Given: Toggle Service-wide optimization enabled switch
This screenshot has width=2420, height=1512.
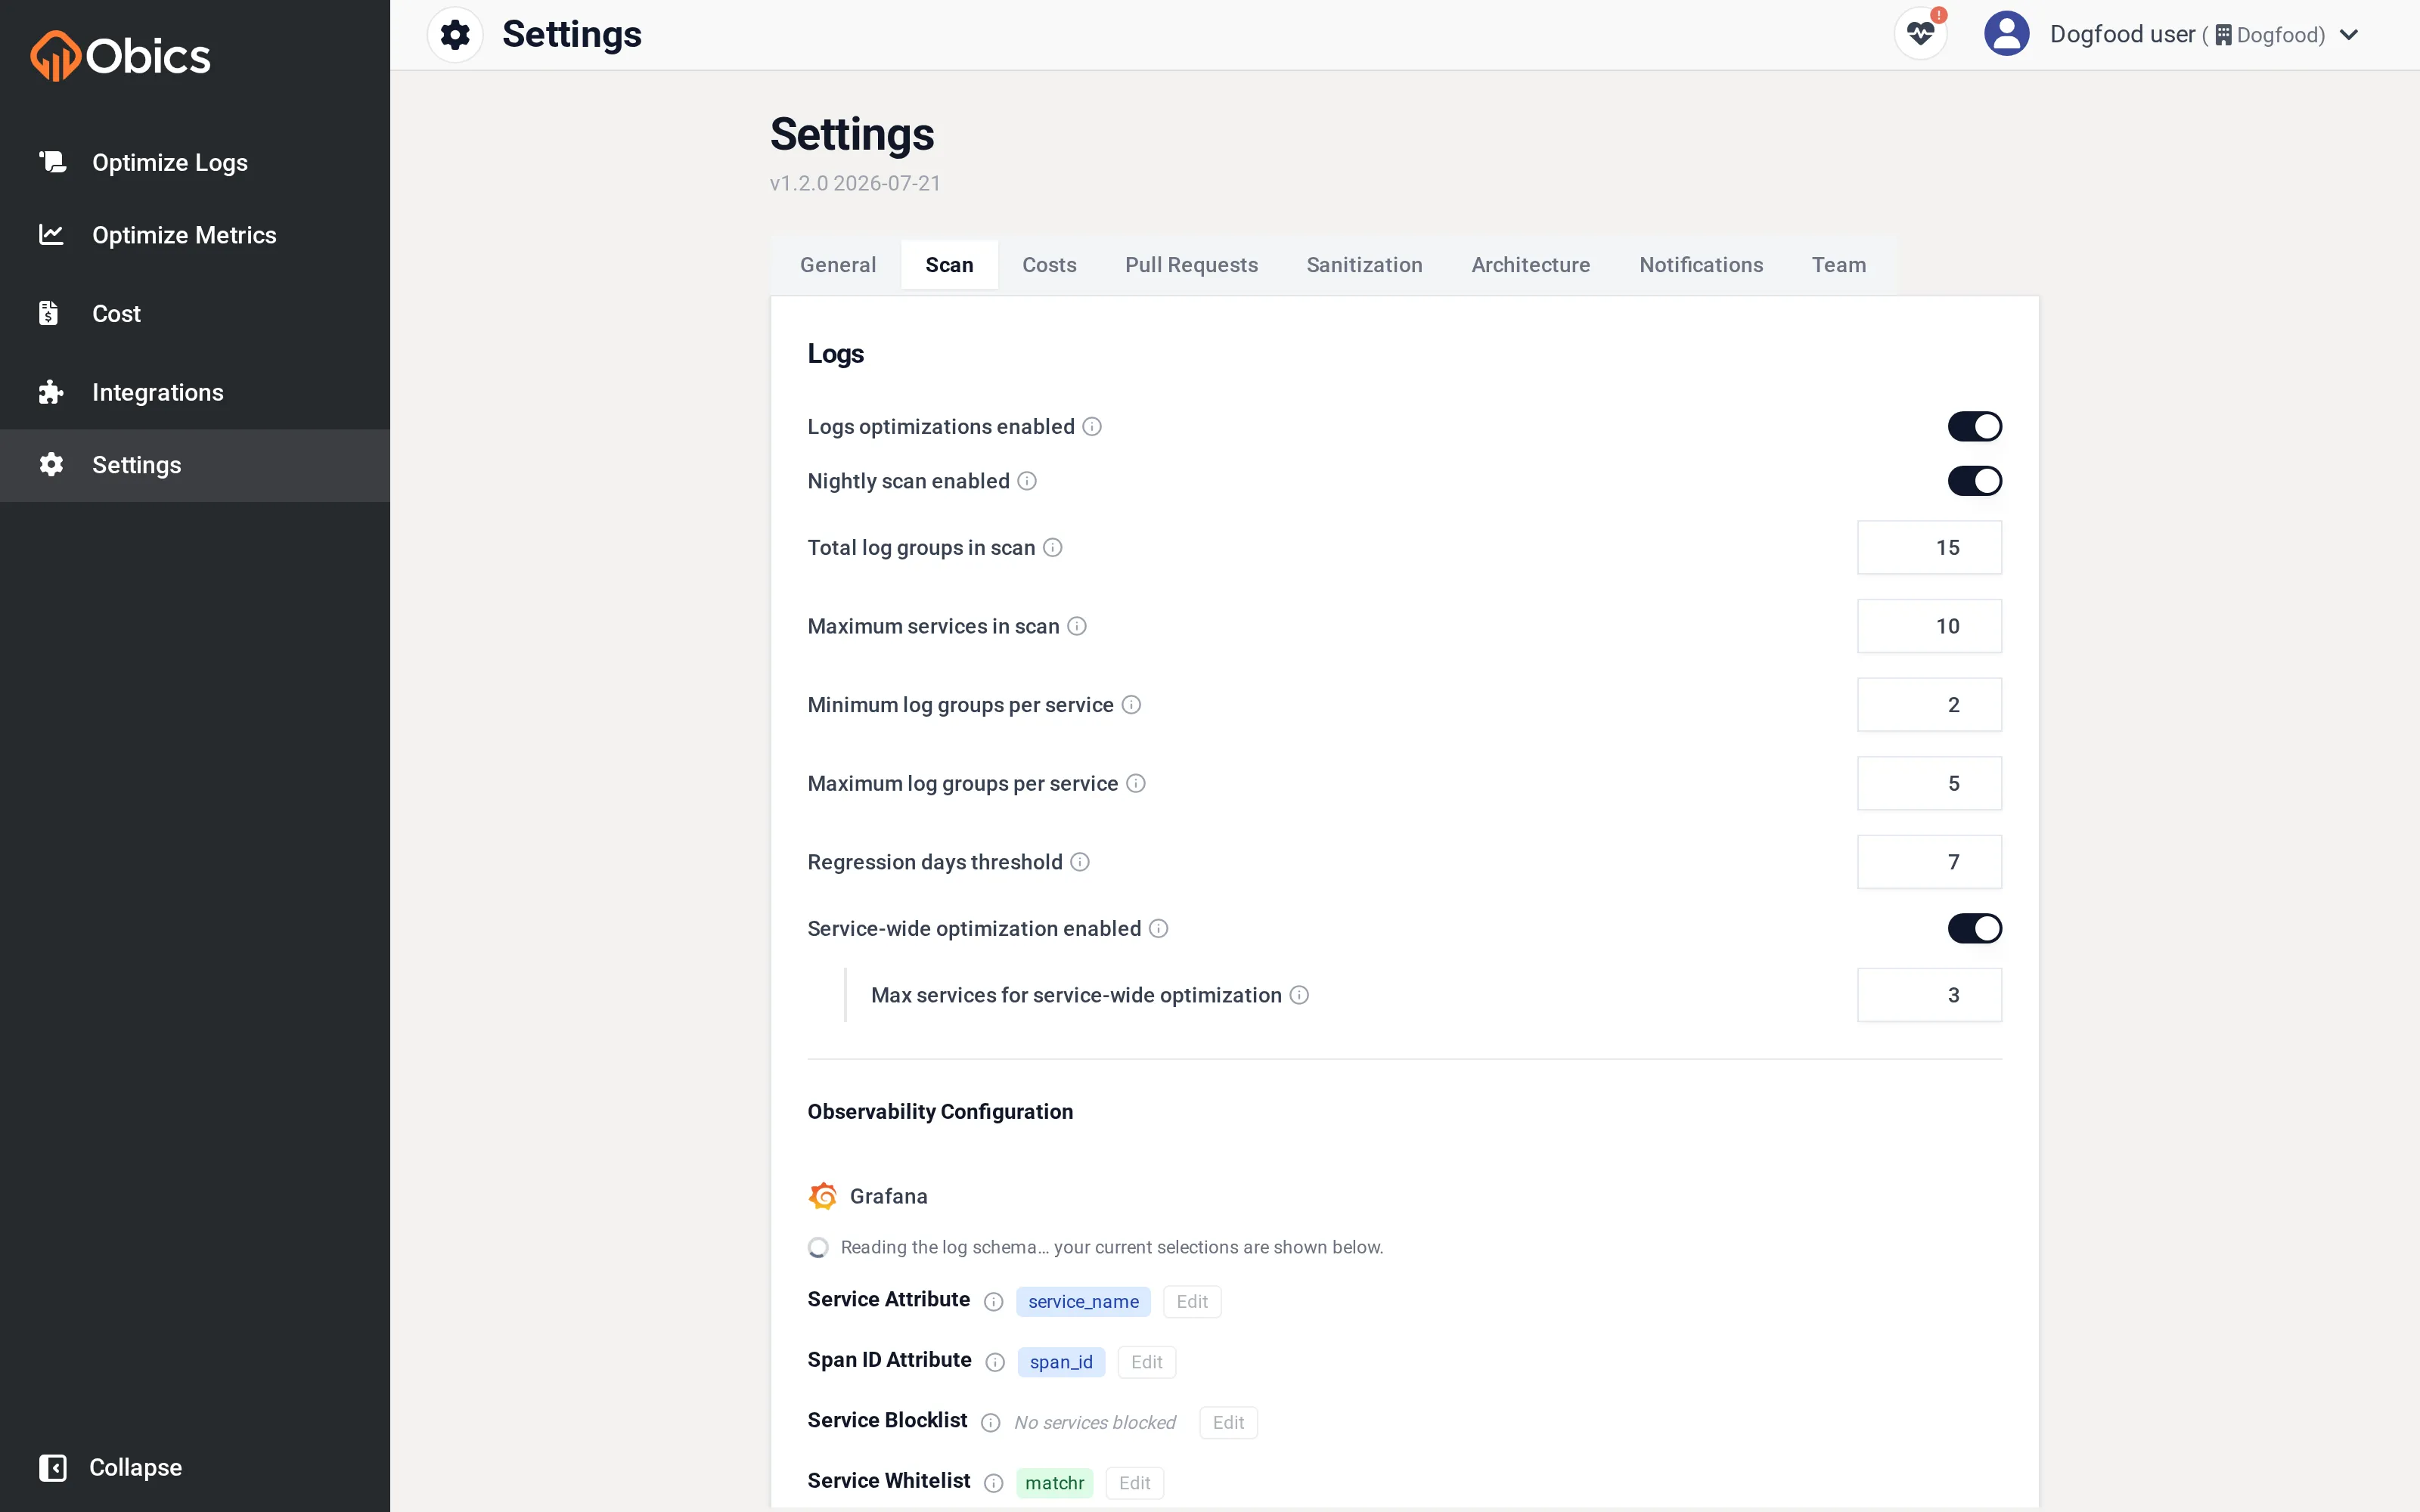Looking at the screenshot, I should tap(1974, 929).
